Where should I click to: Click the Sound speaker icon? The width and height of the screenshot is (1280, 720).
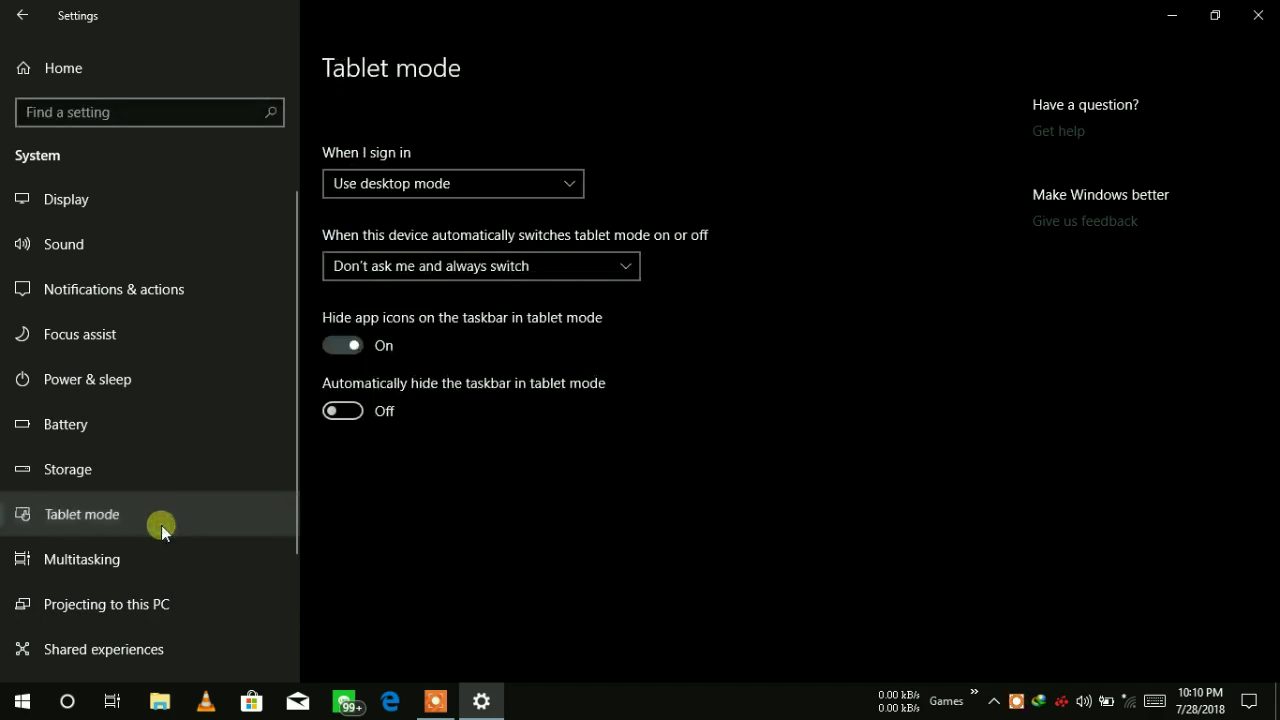[x=22, y=244]
